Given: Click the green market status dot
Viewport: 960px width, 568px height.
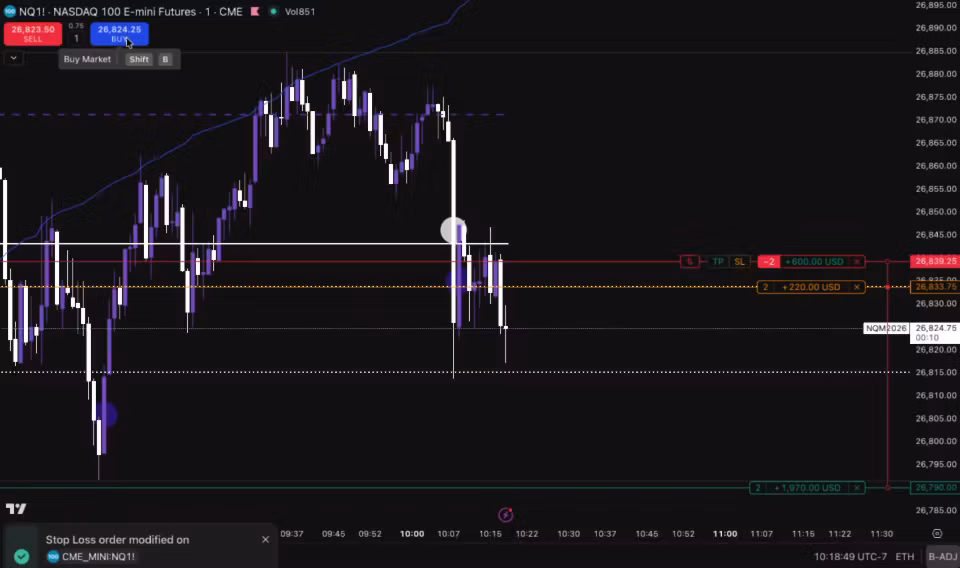Looking at the screenshot, I should point(273,11).
